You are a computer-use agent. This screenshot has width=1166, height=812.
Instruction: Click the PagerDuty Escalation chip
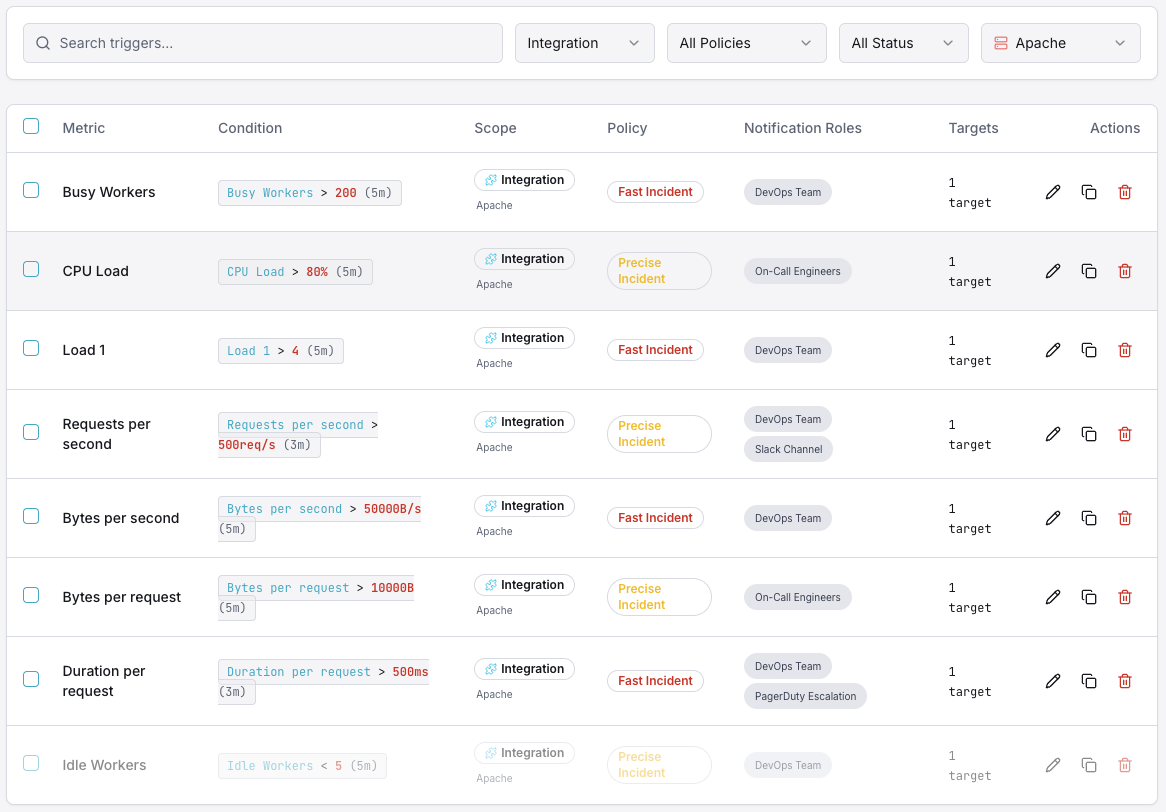coord(805,696)
